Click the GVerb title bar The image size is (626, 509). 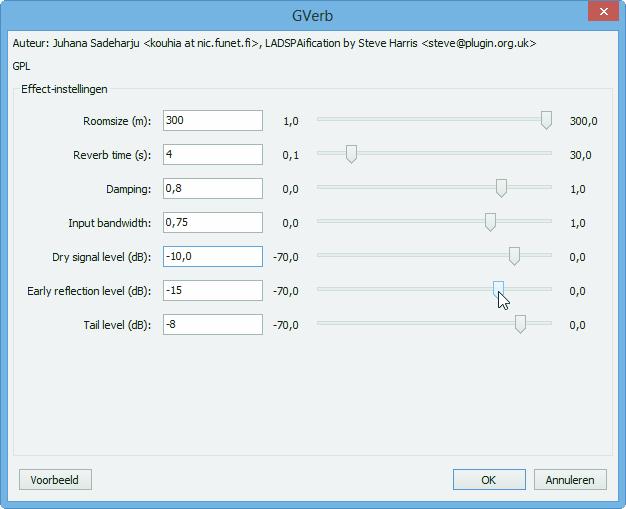[313, 14]
